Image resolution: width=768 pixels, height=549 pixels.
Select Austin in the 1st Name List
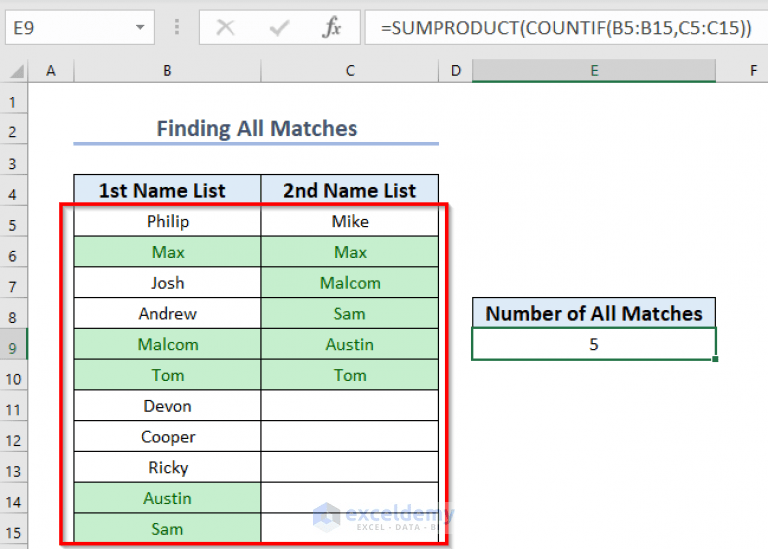tap(167, 498)
